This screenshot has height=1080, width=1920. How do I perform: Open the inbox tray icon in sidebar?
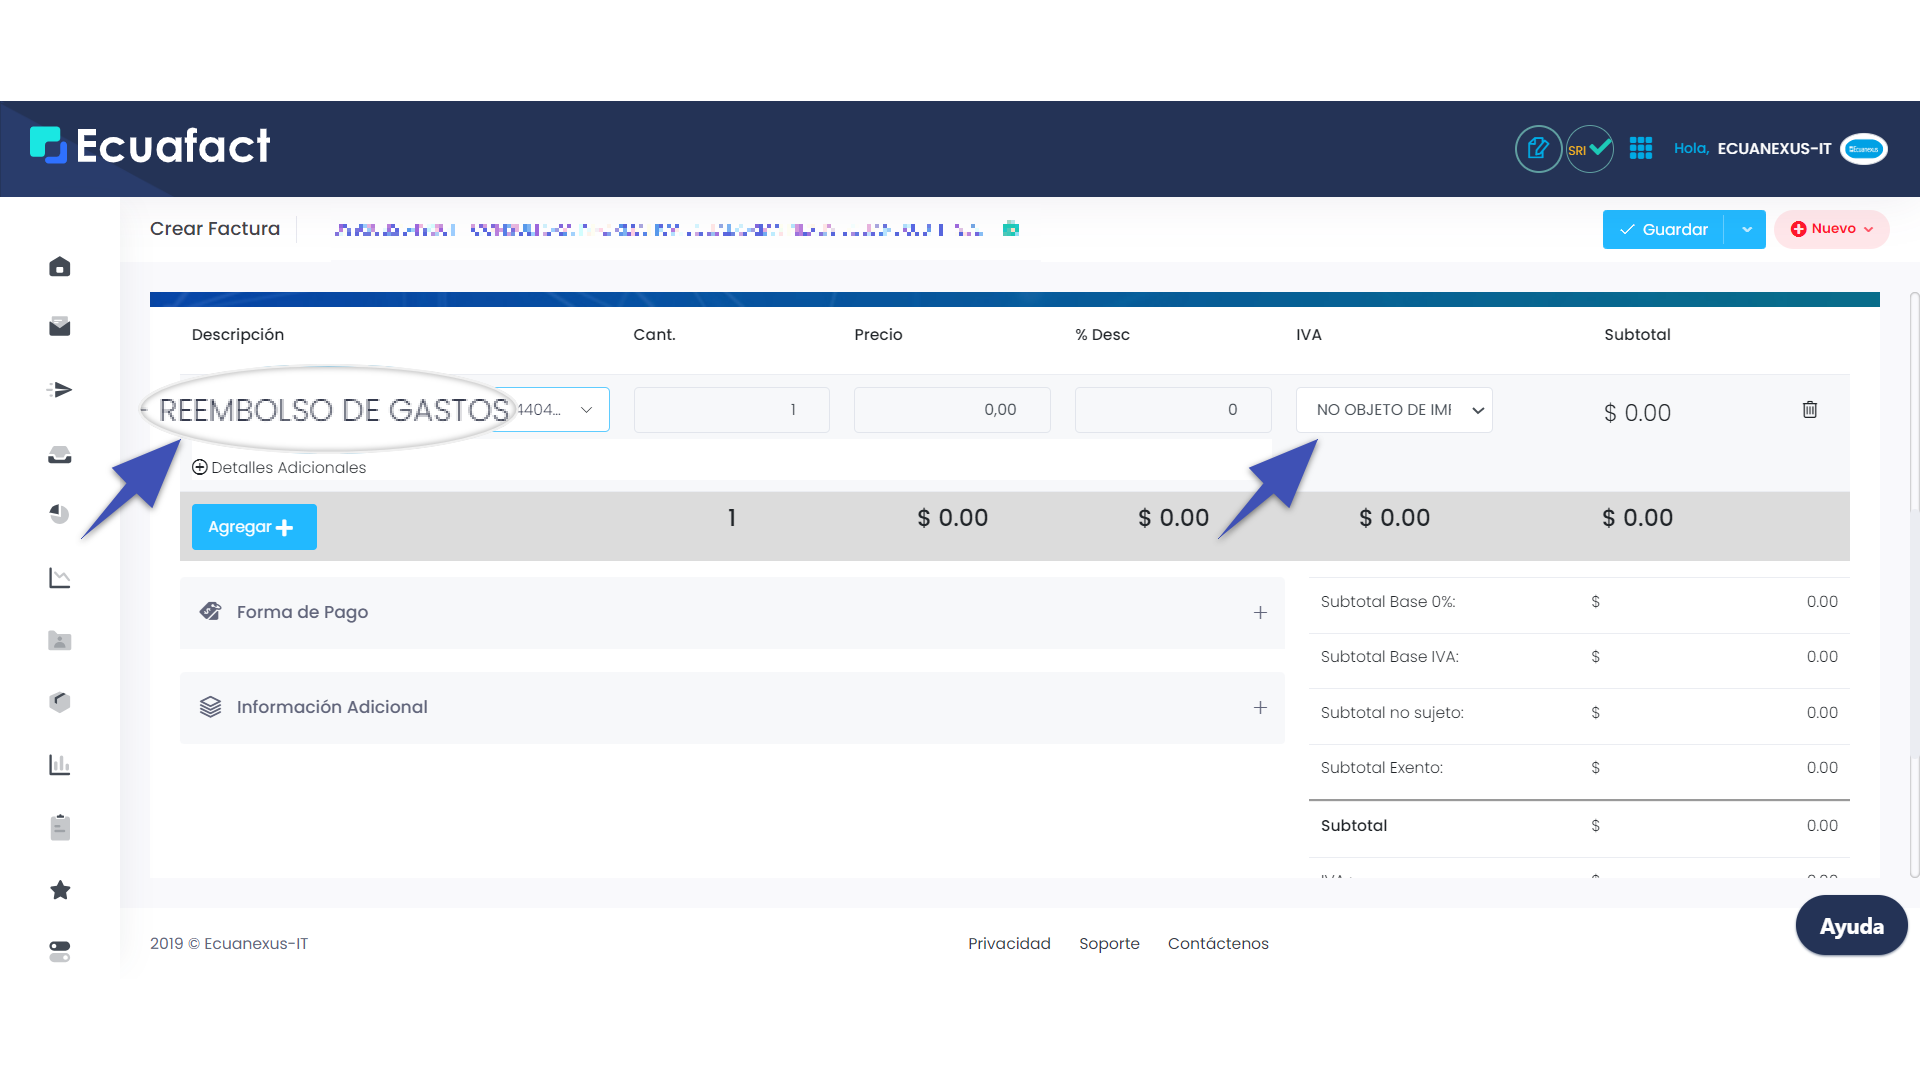click(60, 455)
